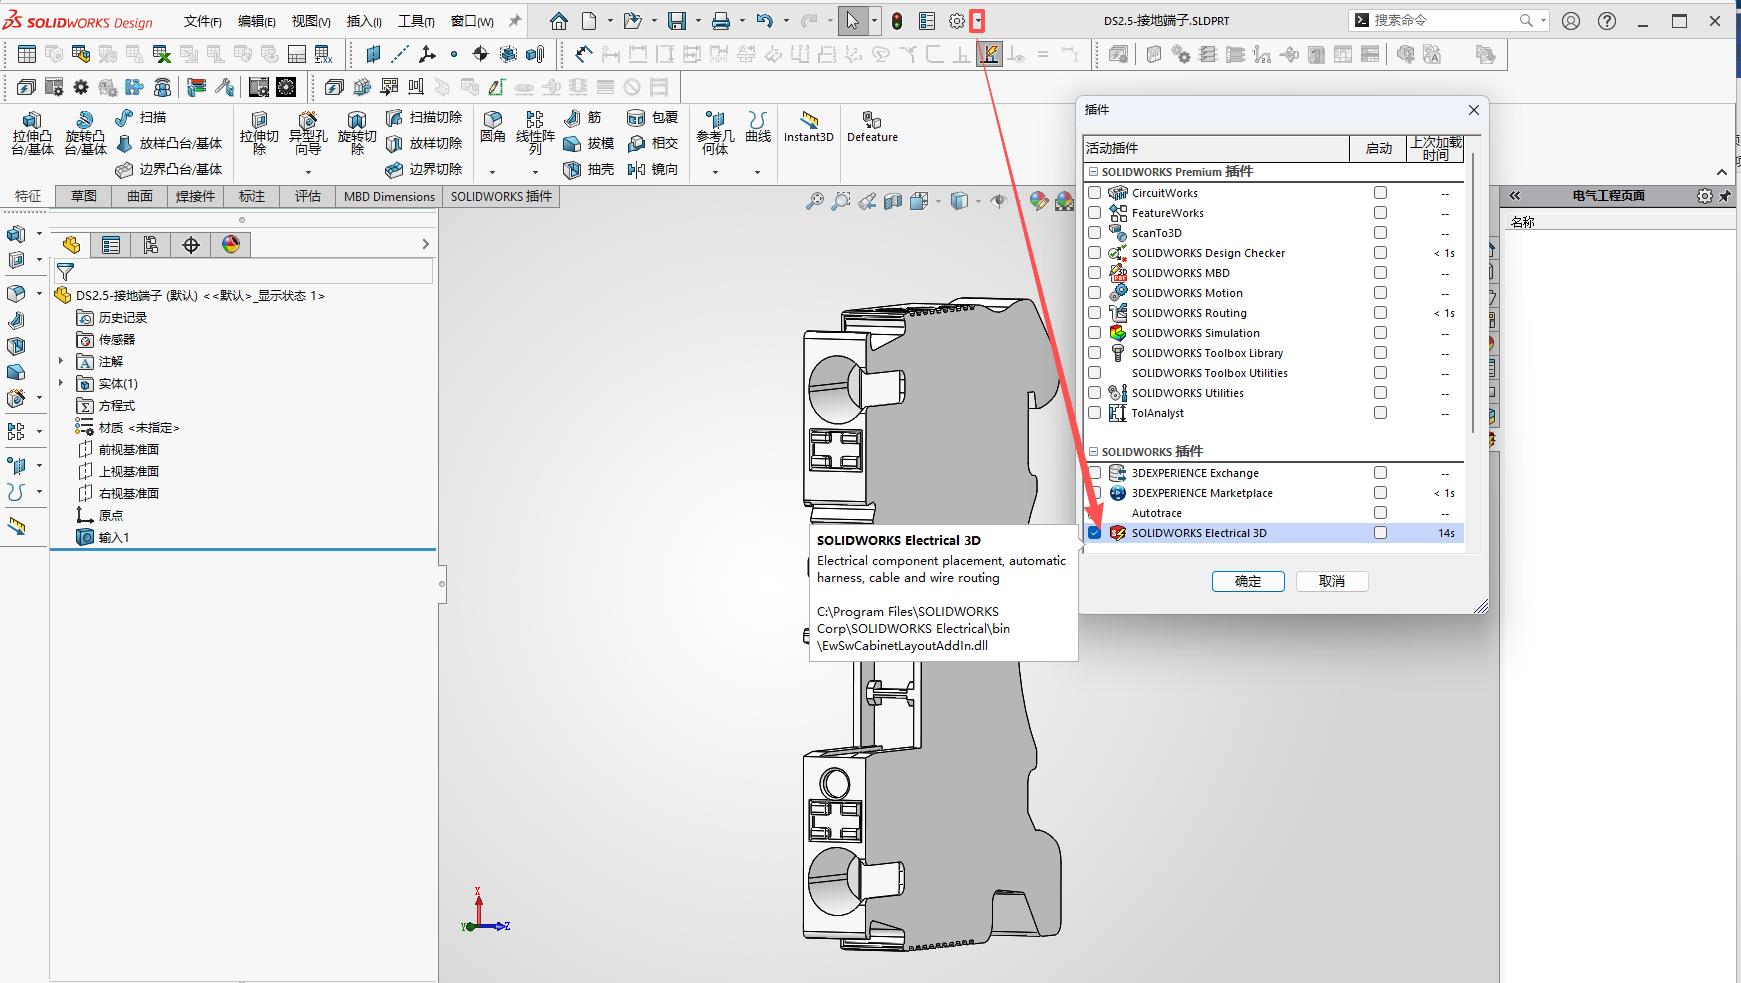
Task: Enable the CircuitWorks active add-in checkbox
Action: 1095,193
